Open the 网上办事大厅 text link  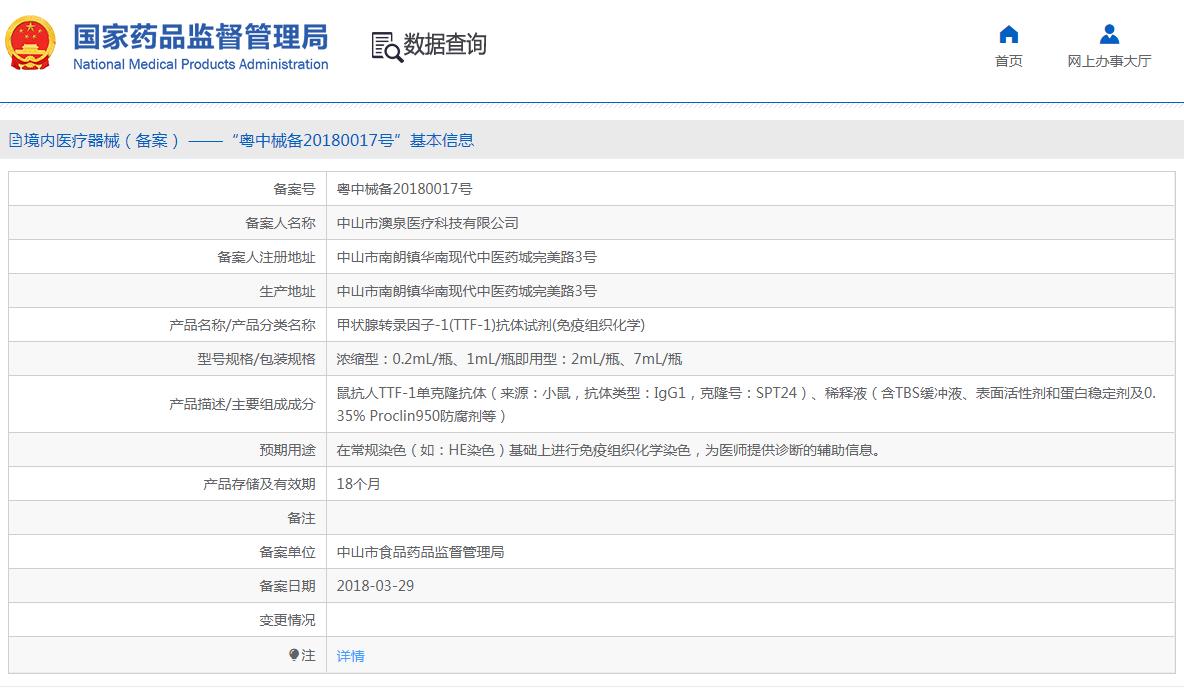coord(1109,61)
